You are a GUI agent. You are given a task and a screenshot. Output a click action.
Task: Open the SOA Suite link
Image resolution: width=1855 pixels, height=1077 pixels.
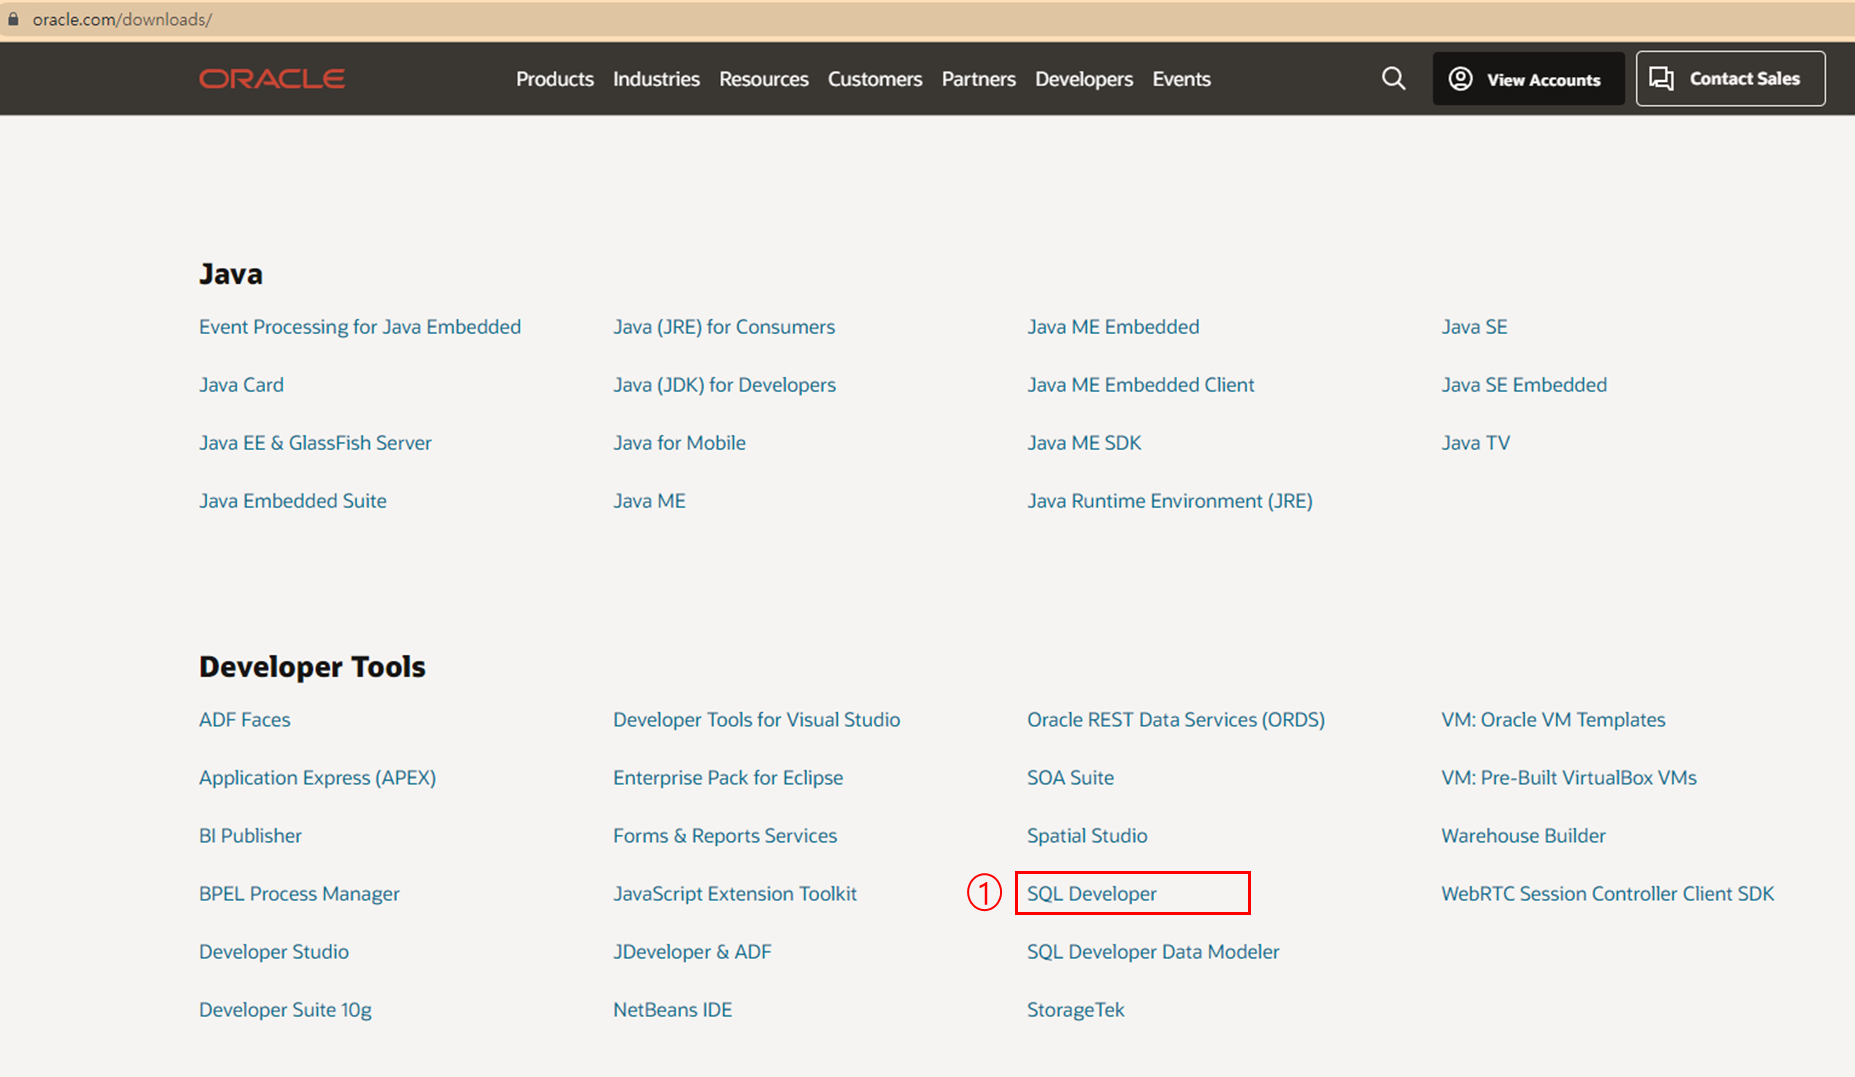[1070, 778]
